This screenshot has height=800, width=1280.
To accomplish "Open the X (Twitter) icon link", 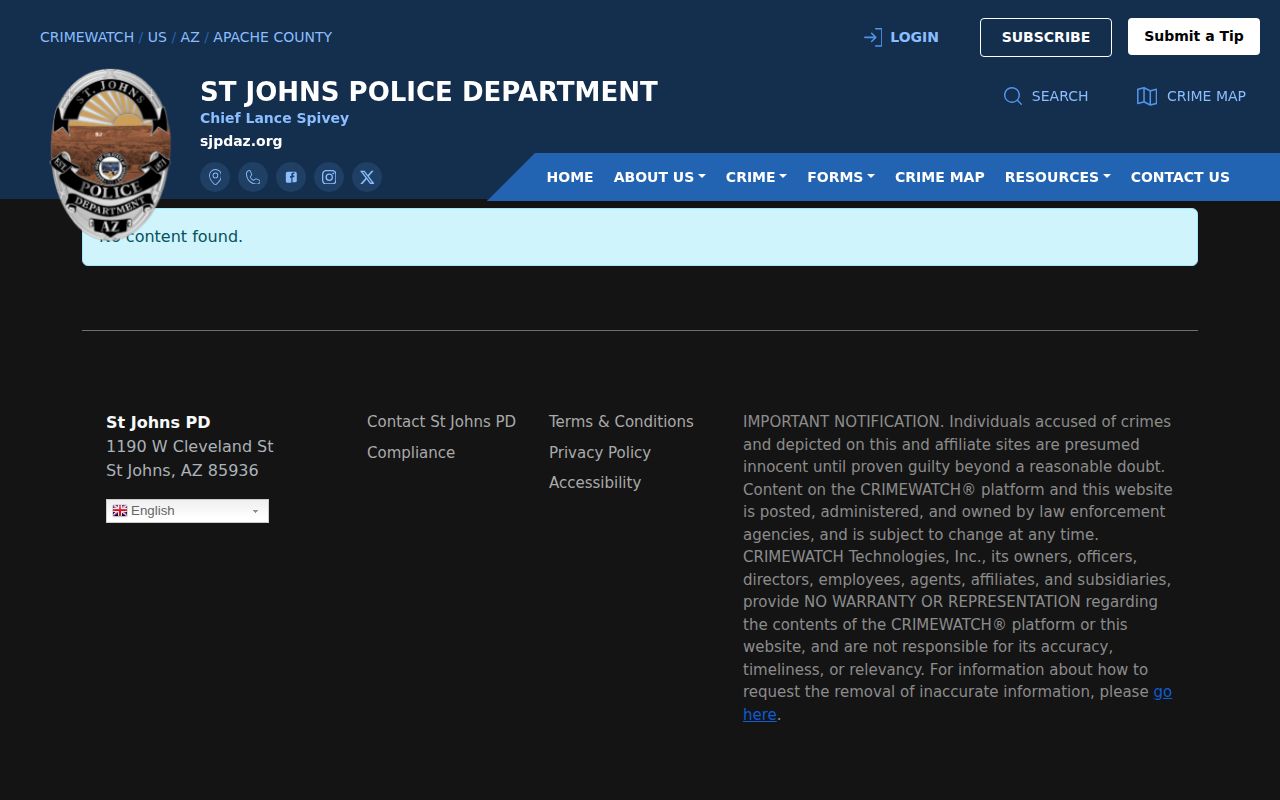I will [367, 177].
